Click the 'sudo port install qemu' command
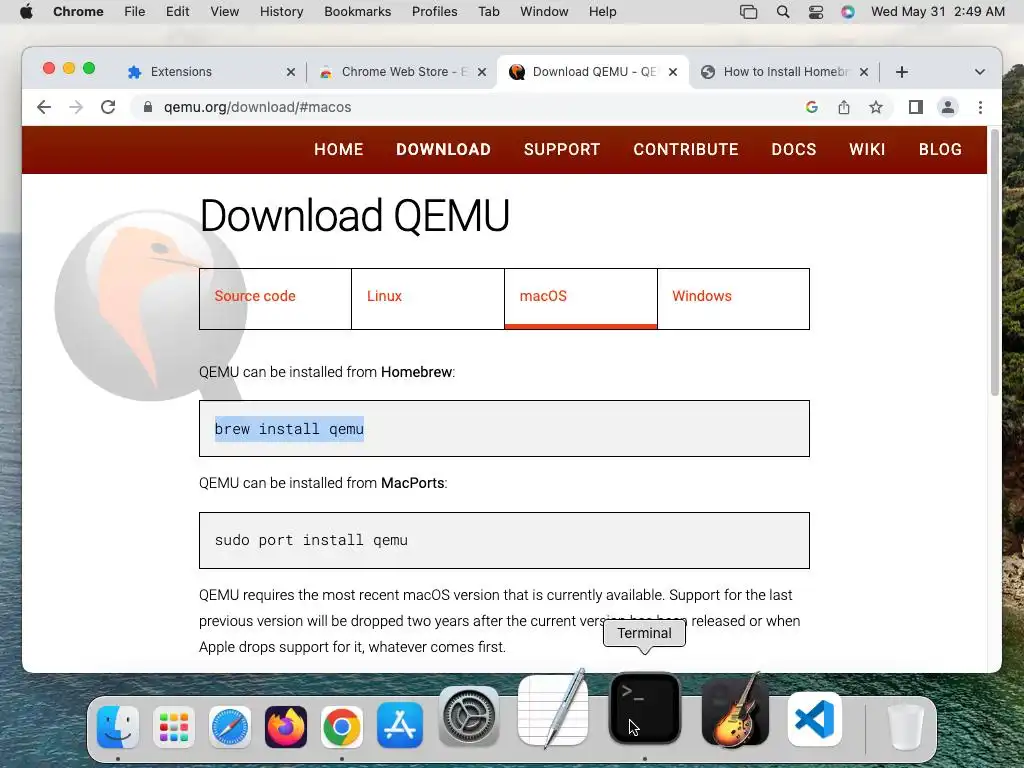 [x=312, y=540]
